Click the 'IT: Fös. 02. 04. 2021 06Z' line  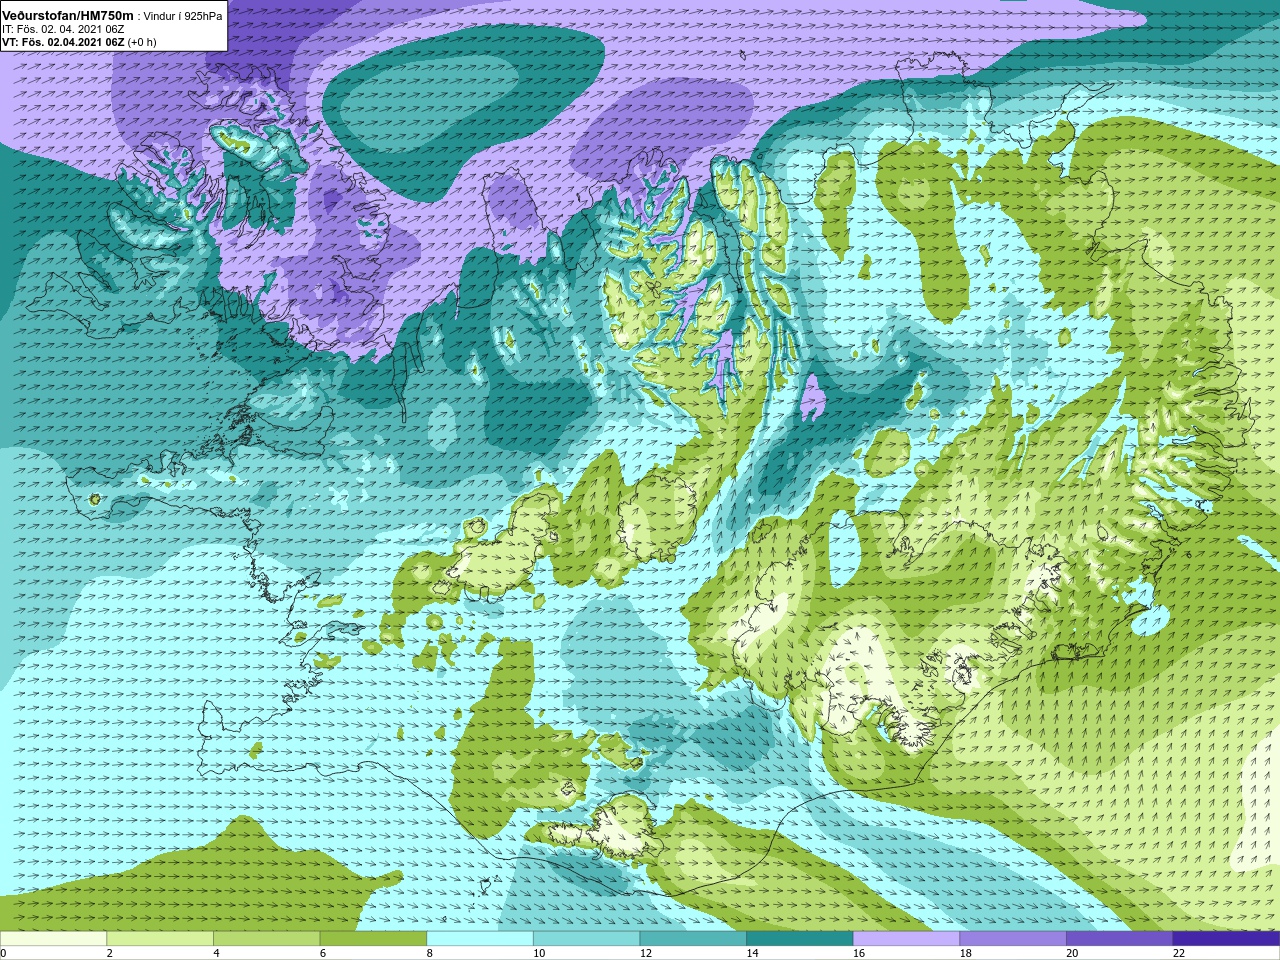(x=63, y=29)
